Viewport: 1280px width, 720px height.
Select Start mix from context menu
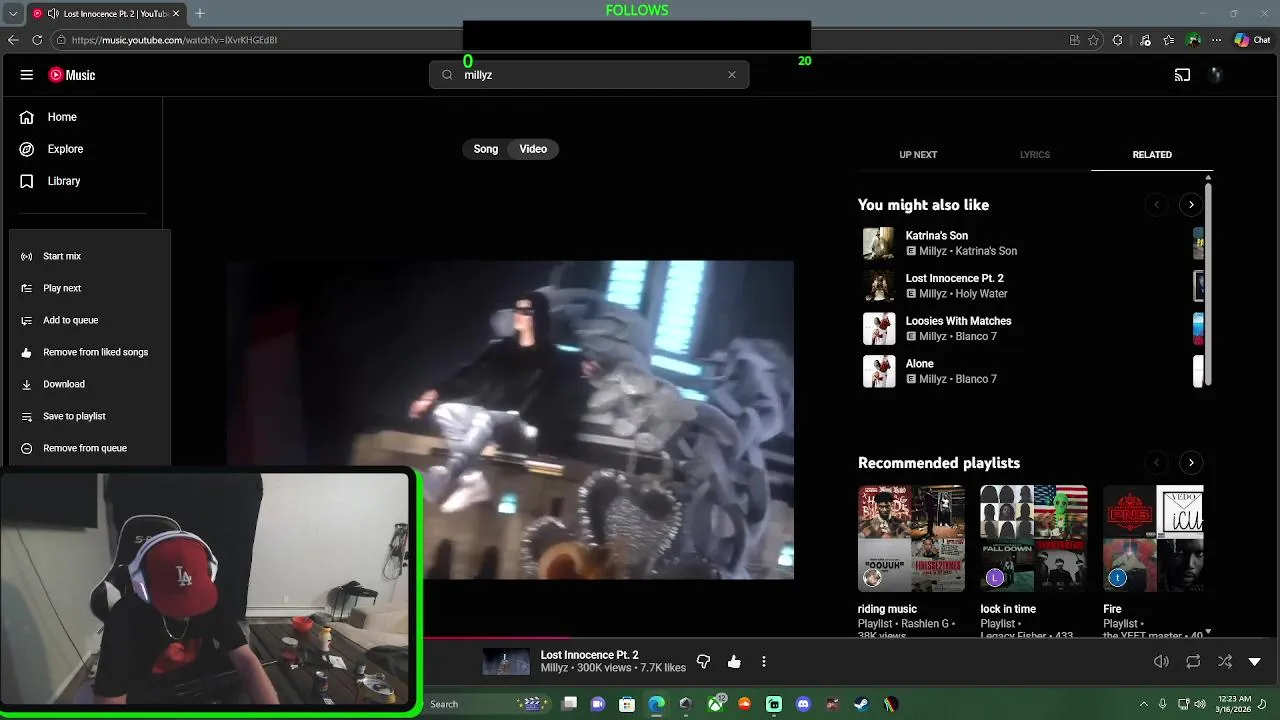tap(90, 256)
